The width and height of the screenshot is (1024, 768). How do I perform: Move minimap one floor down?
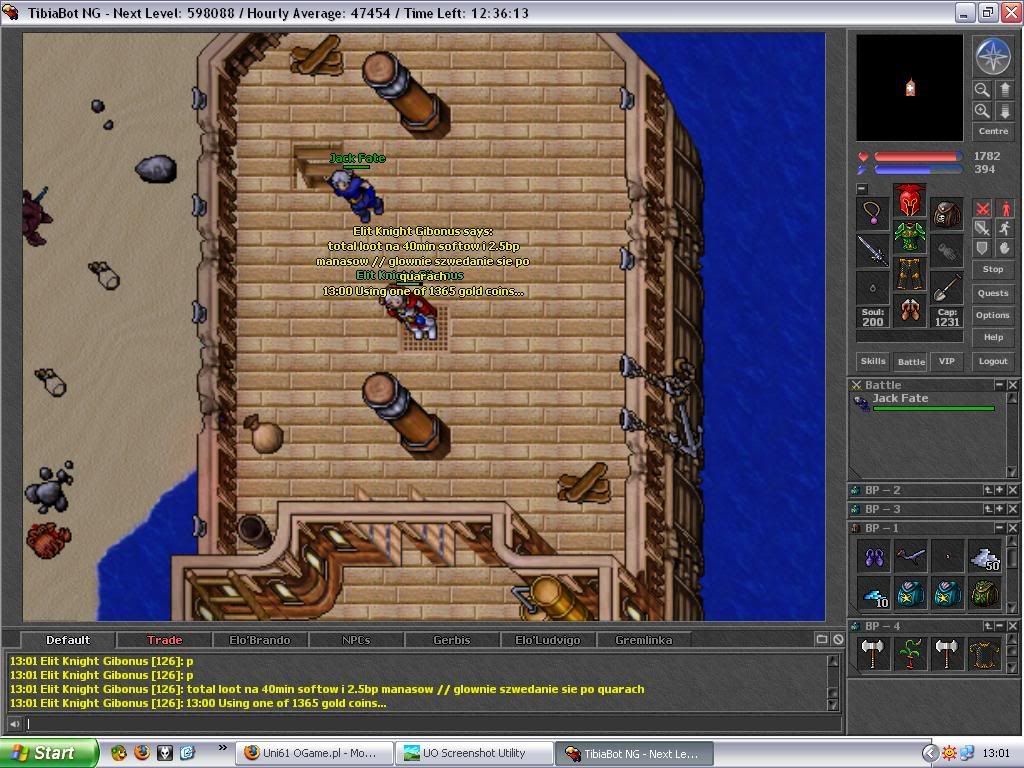tap(1004, 111)
